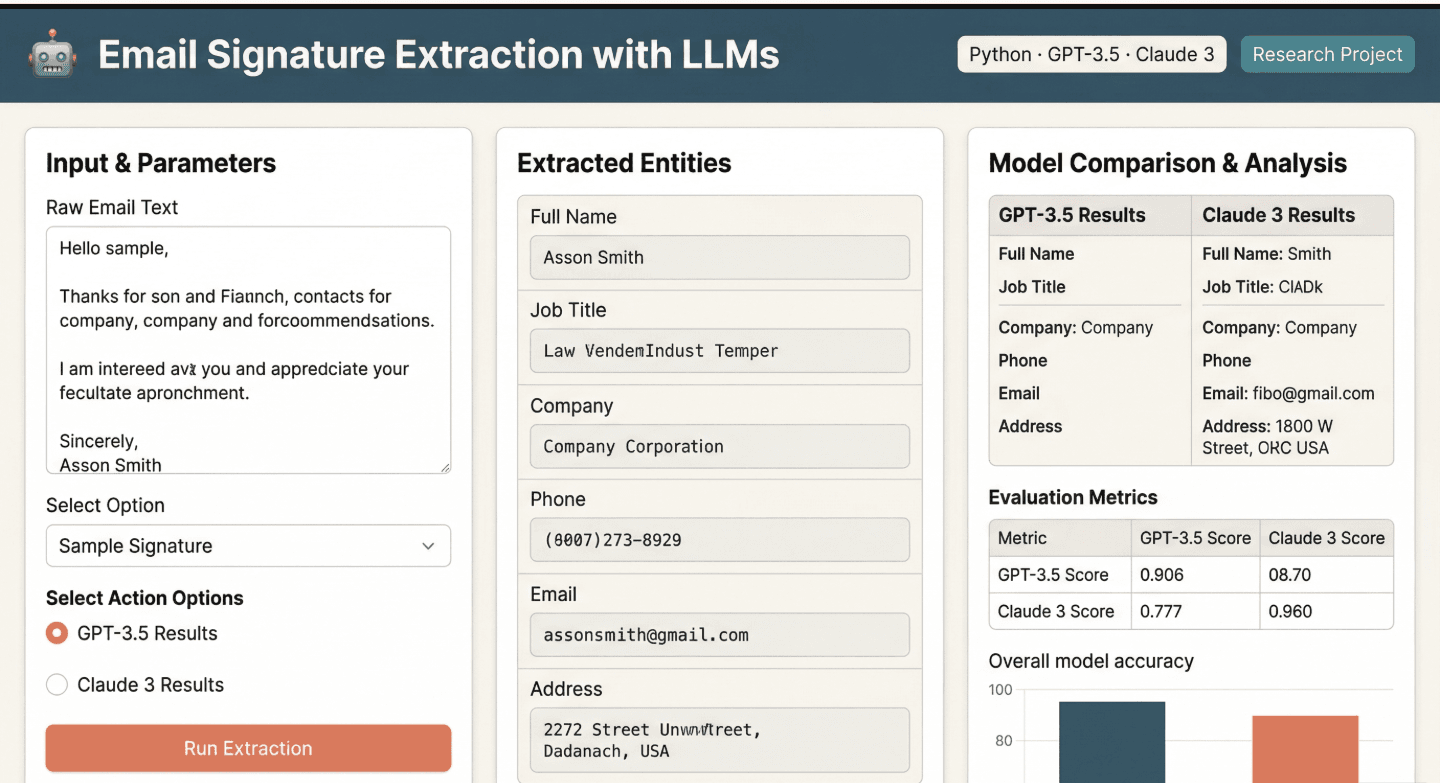Image resolution: width=1440 pixels, height=783 pixels.
Task: Select the Company Corporation field
Action: 719,446
